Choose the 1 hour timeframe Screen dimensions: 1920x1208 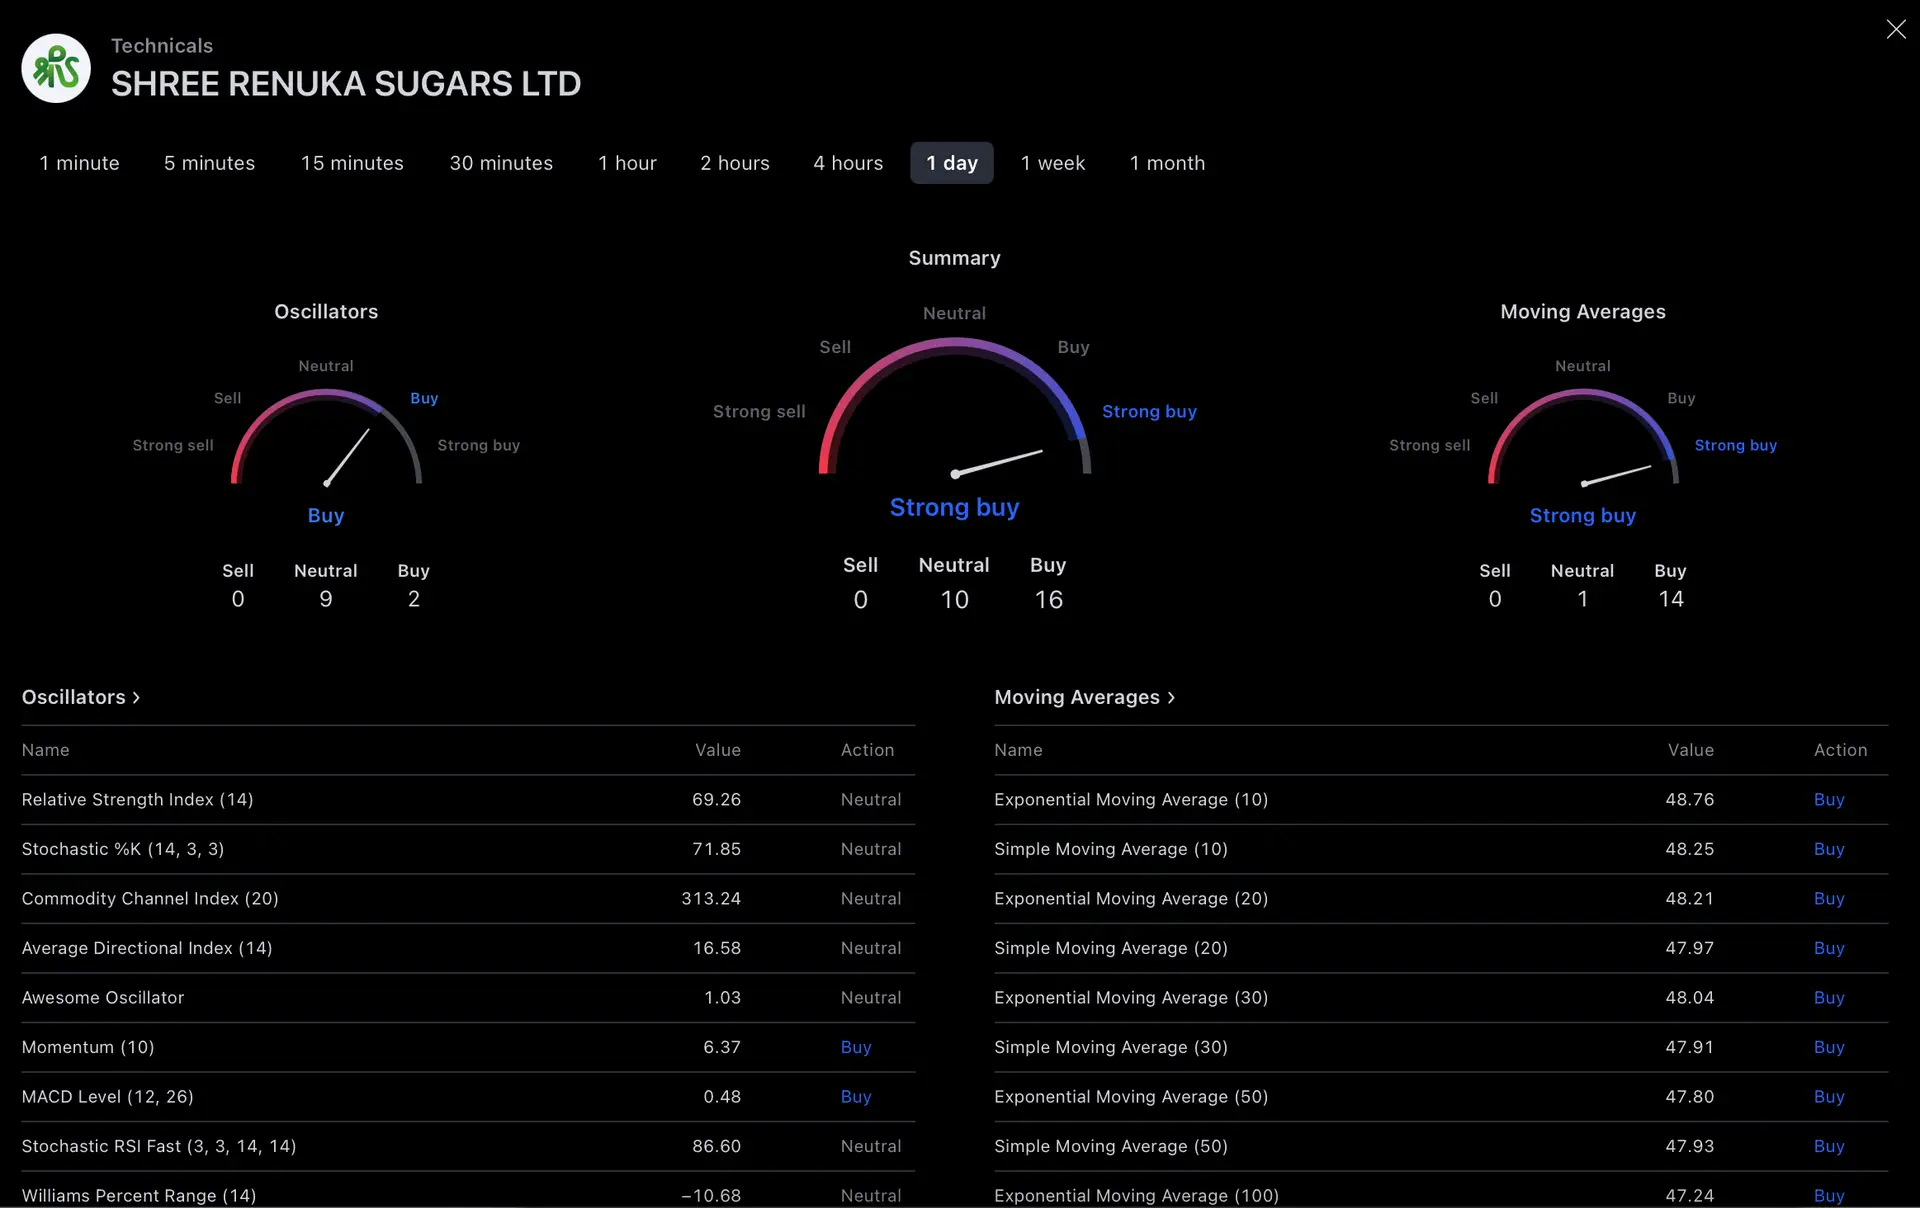[627, 163]
